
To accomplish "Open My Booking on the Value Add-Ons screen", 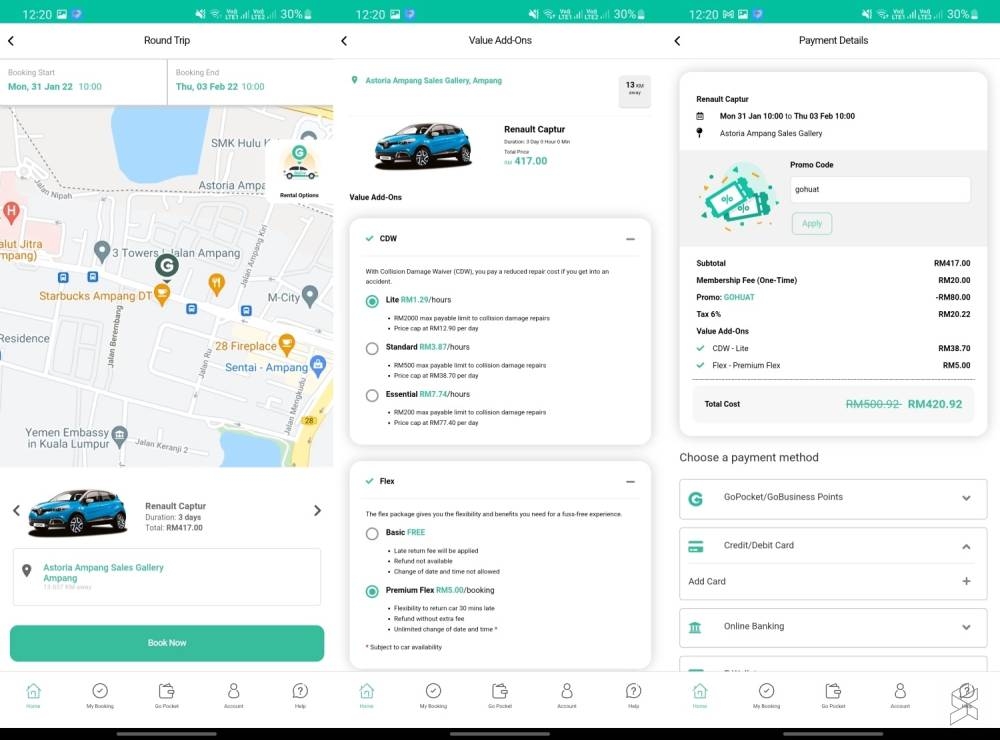I will 433,695.
